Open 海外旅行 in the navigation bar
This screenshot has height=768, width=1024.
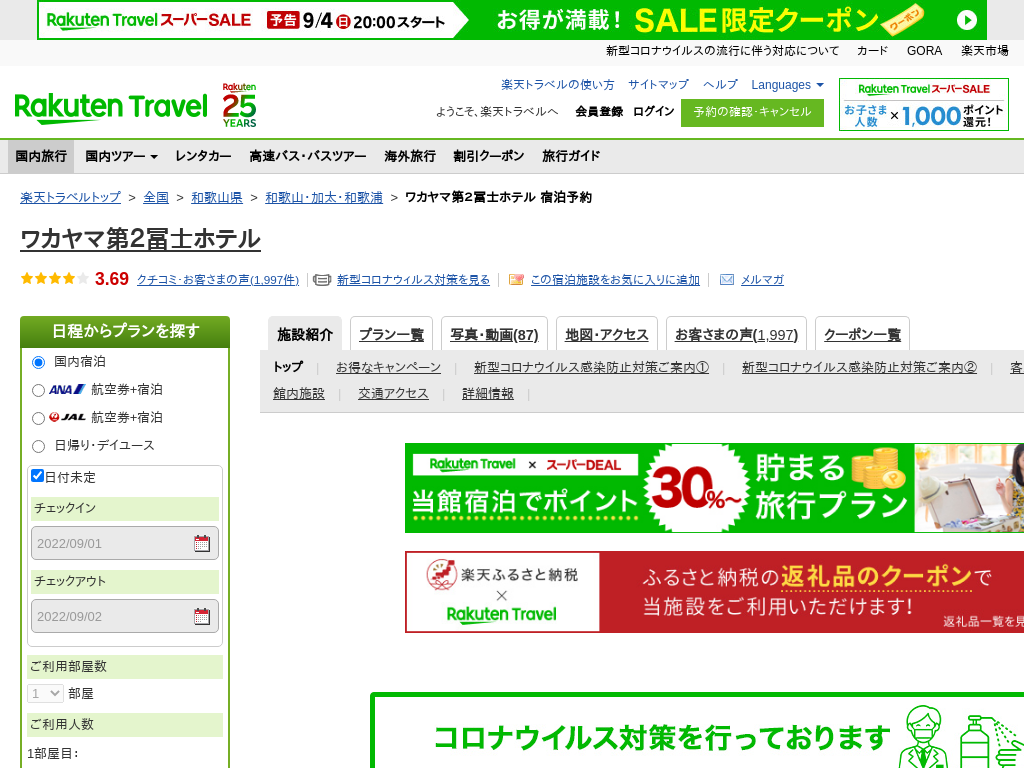point(410,156)
